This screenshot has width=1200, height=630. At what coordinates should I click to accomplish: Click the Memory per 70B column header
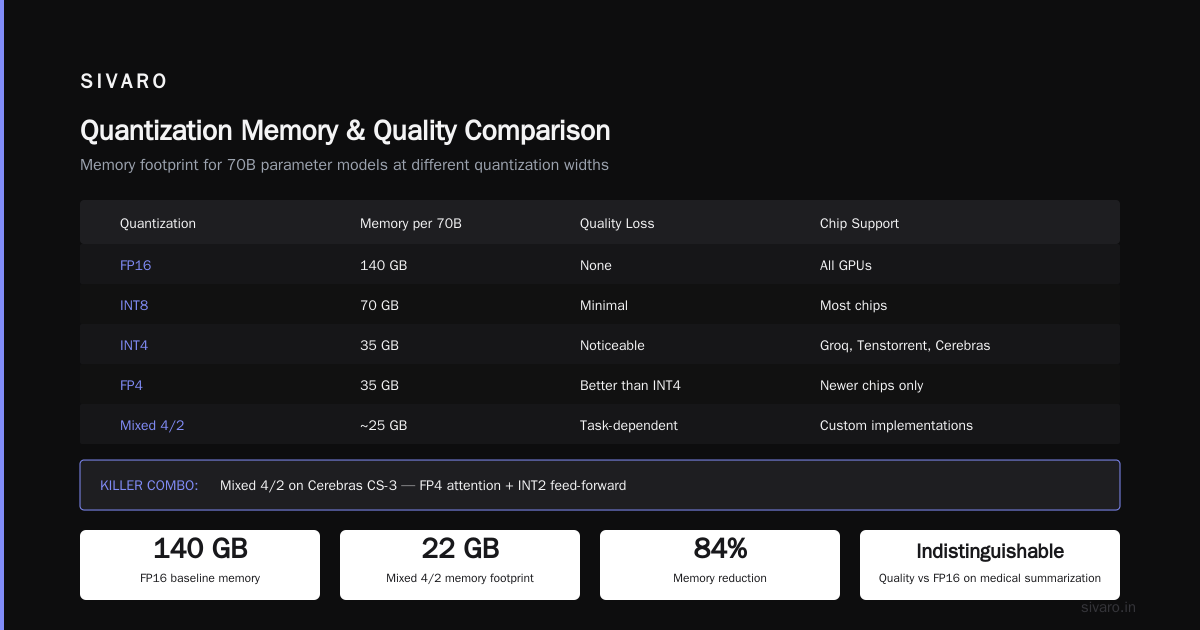(411, 223)
